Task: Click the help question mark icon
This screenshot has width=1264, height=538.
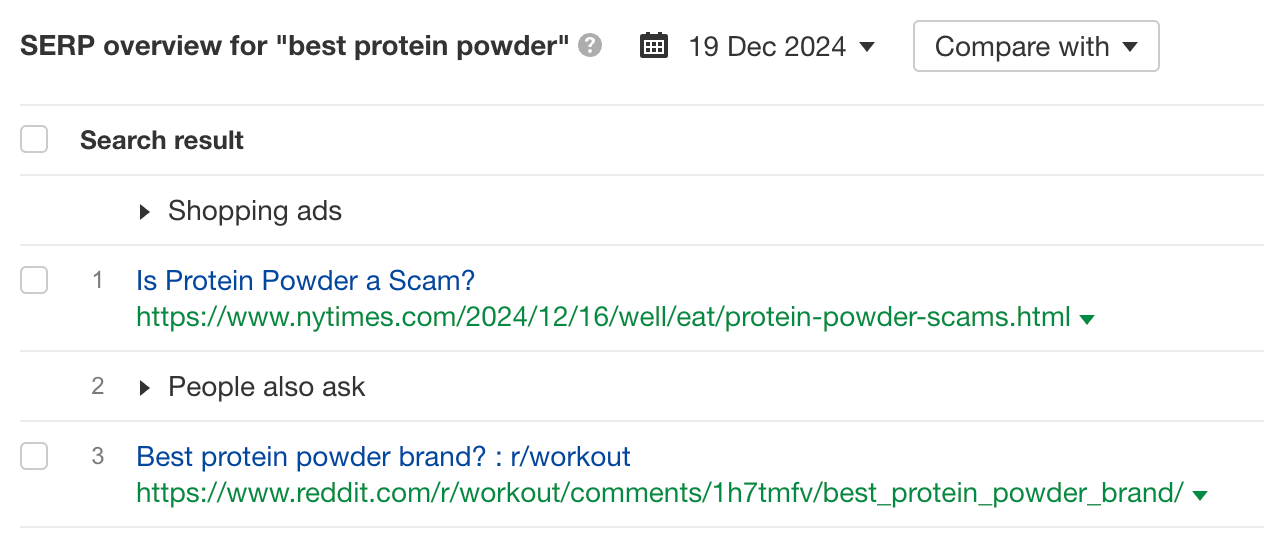Action: click(591, 46)
